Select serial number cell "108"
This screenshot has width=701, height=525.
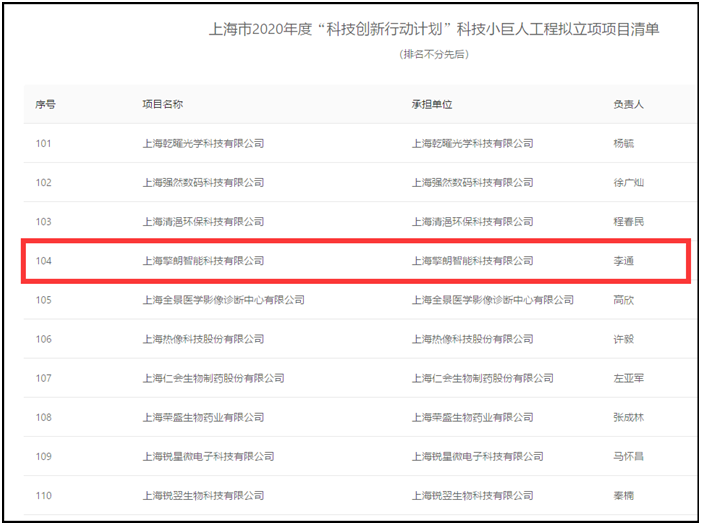click(43, 417)
